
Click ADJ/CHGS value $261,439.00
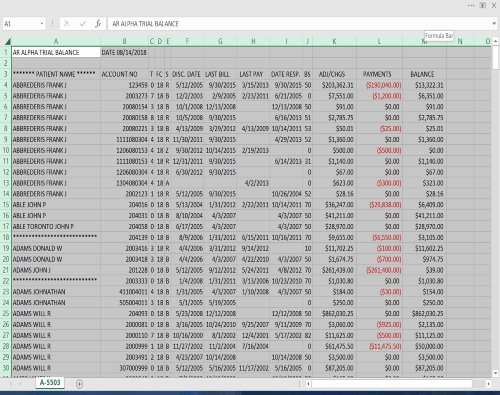tap(334, 270)
